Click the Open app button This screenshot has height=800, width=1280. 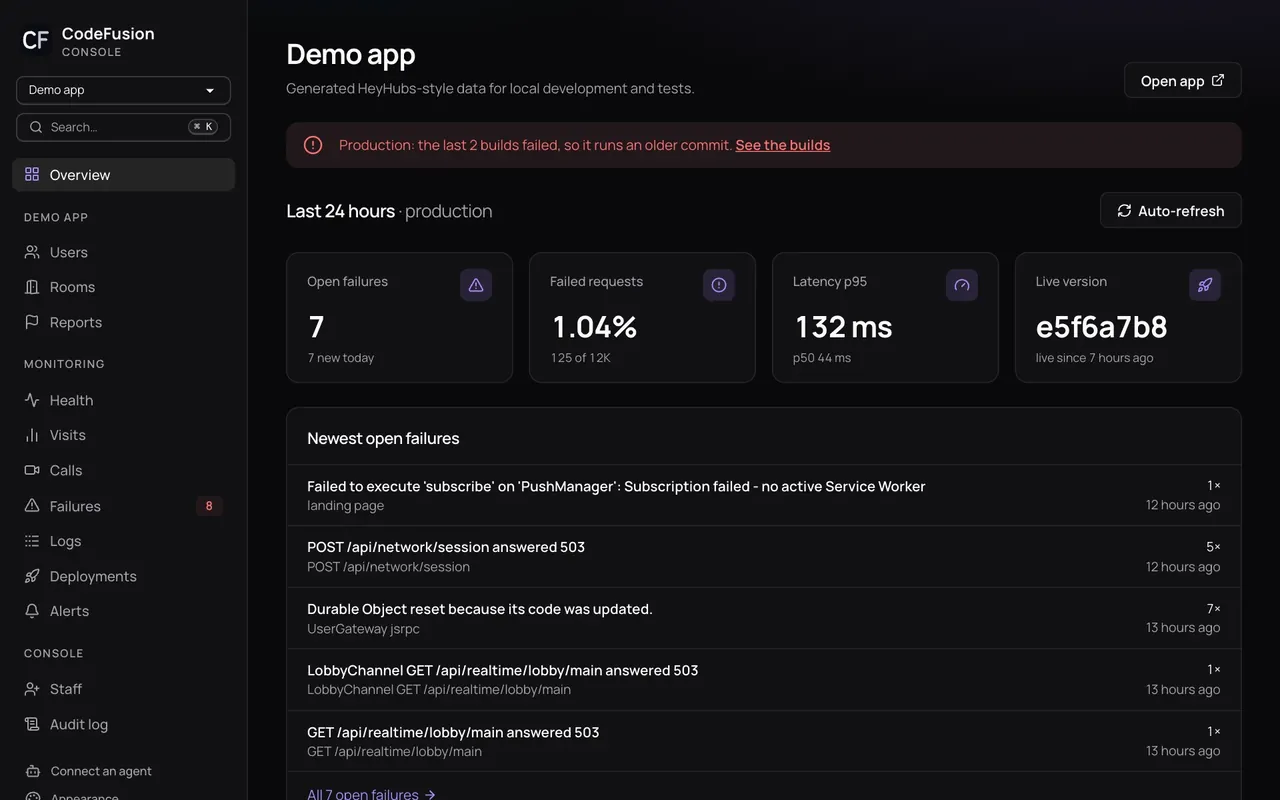(x=1182, y=81)
